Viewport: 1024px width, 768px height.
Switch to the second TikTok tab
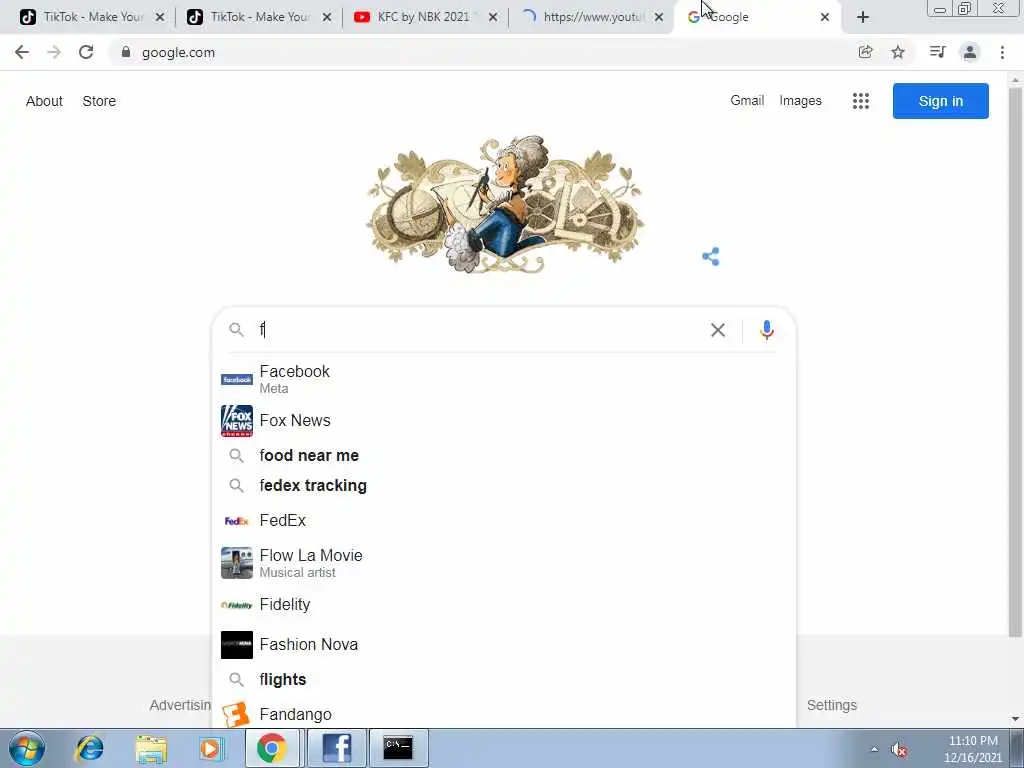click(x=258, y=17)
